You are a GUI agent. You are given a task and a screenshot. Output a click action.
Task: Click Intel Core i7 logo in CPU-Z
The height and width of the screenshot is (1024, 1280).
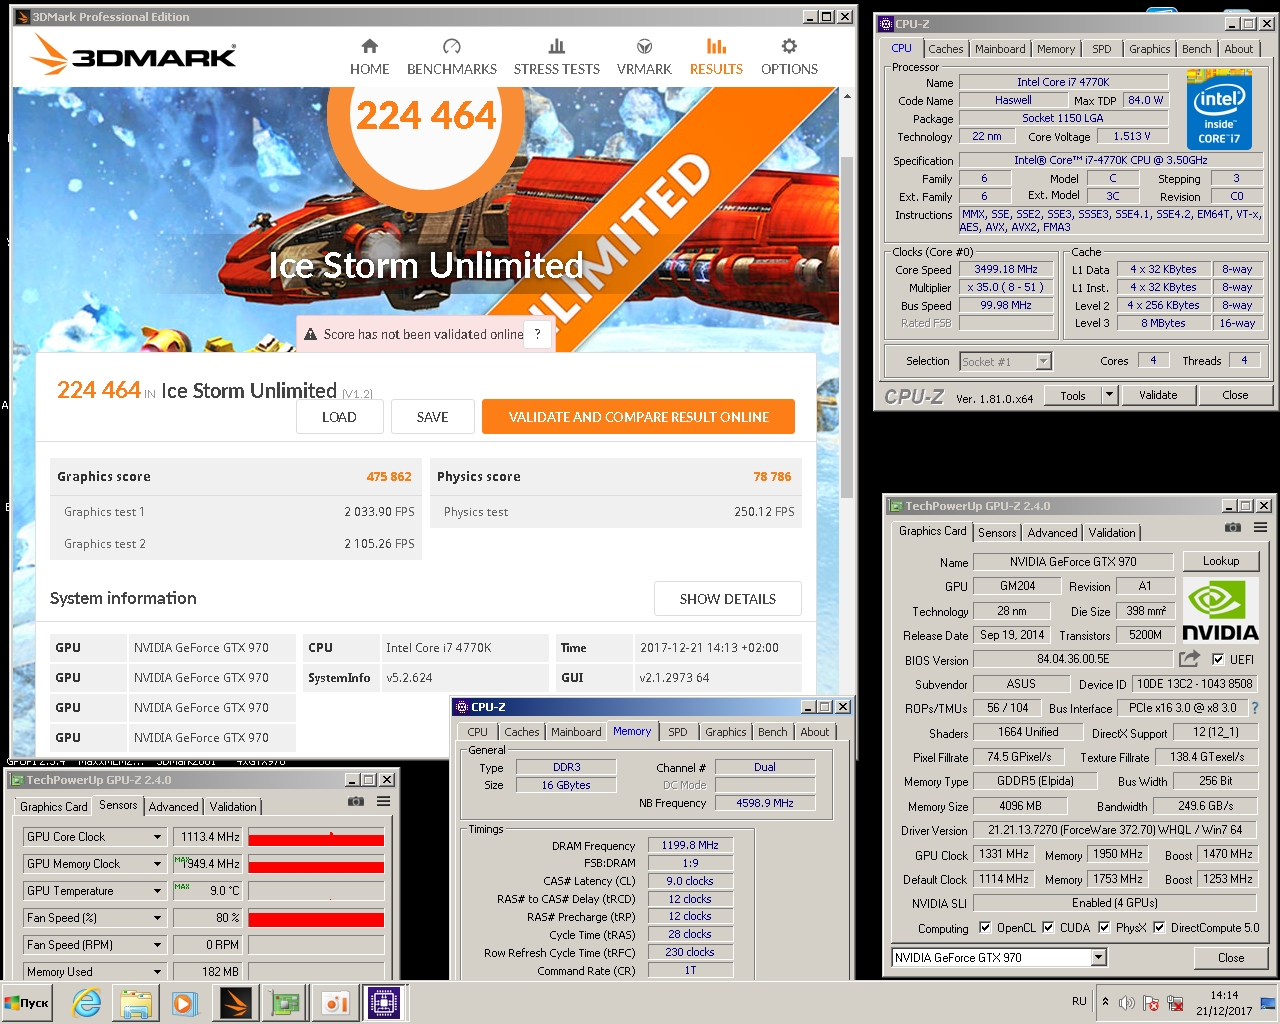pyautogui.click(x=1219, y=109)
